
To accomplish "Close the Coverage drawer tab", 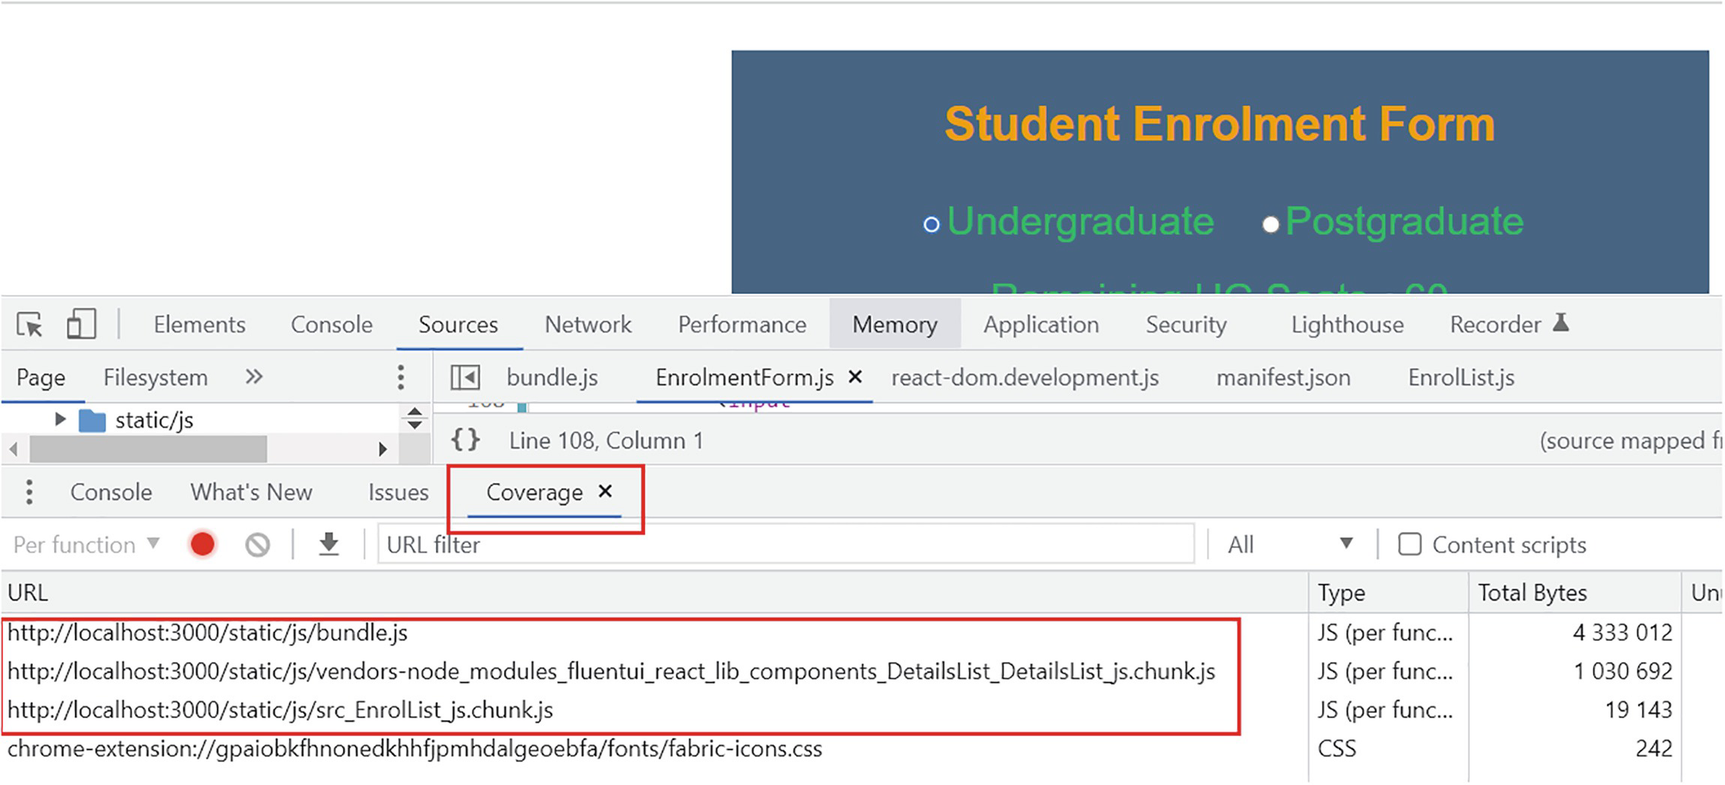I will (x=605, y=491).
